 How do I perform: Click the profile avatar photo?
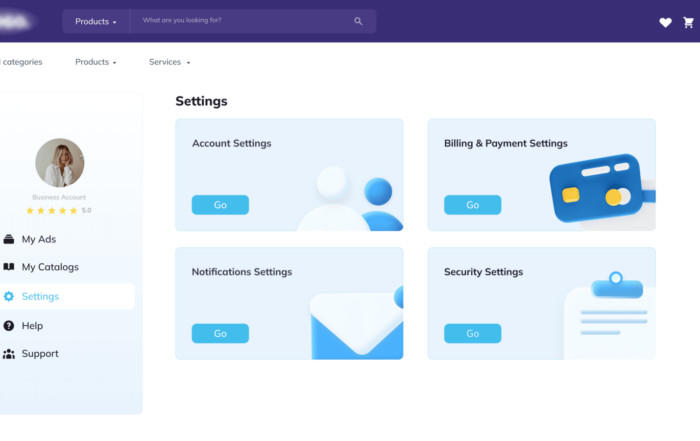(60, 163)
